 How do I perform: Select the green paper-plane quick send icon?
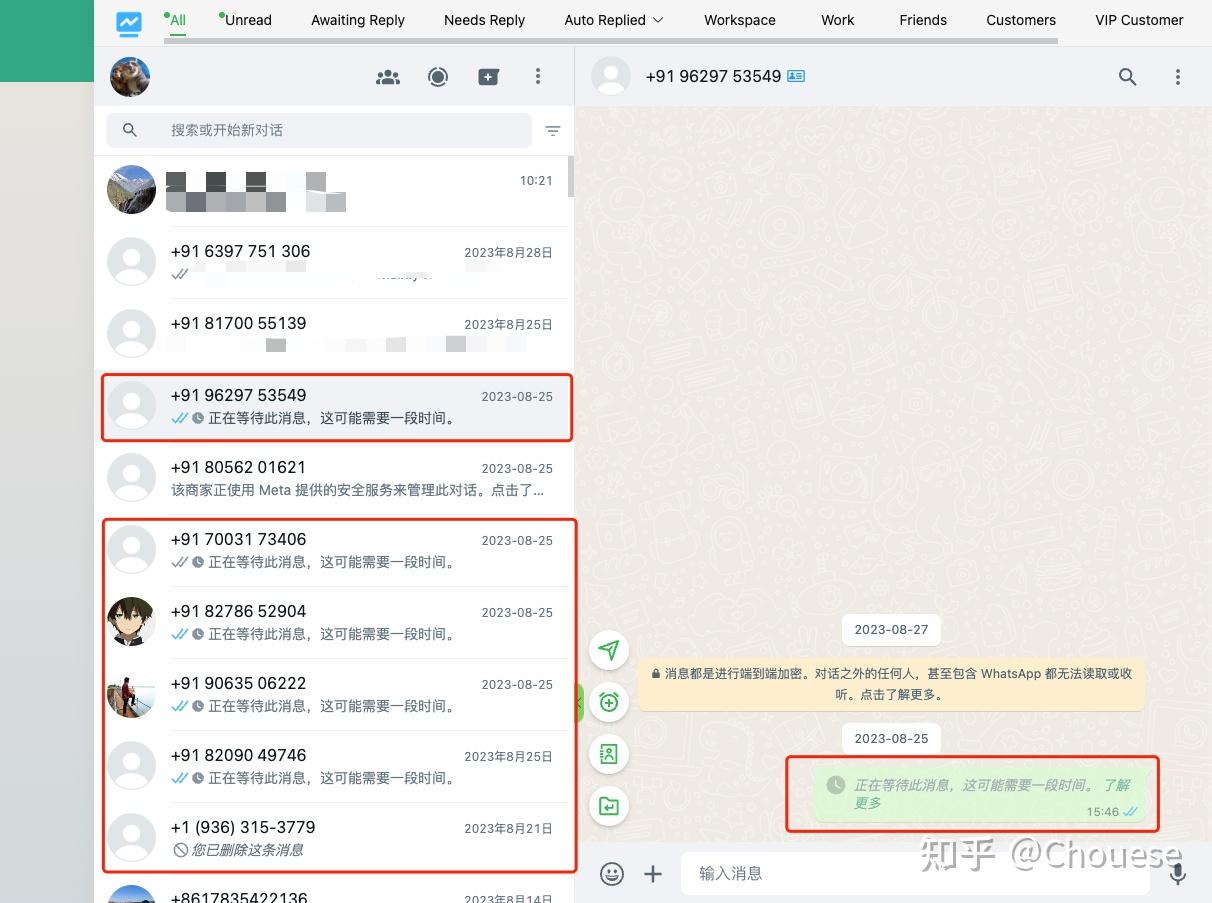coord(610,650)
